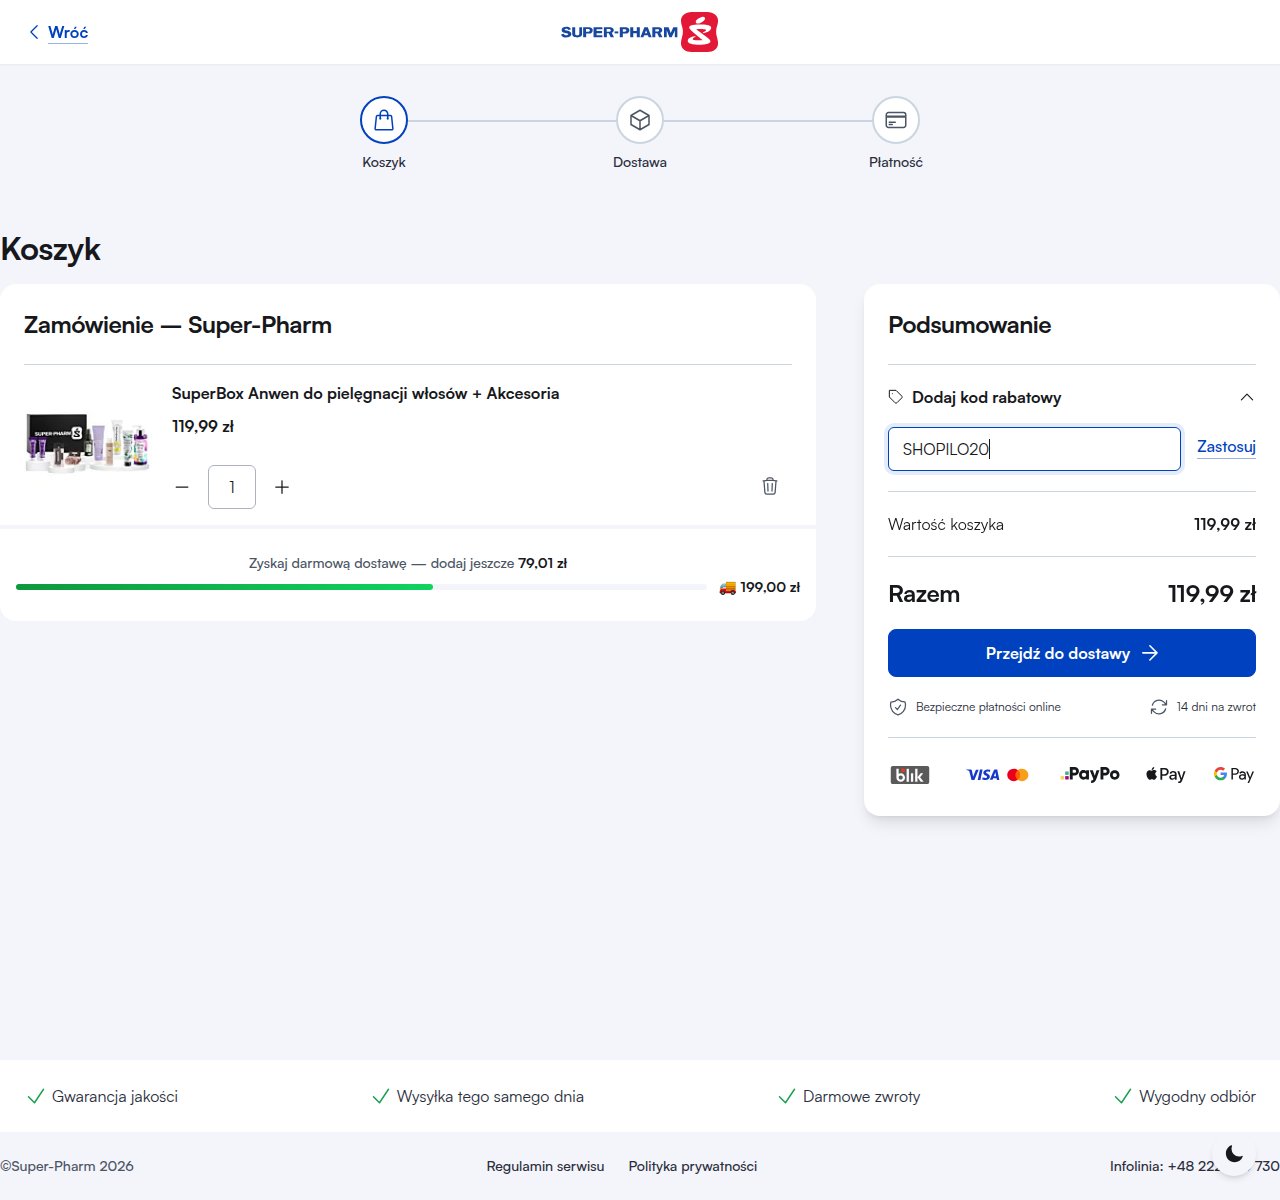Screen dimensions: 1280x1200
Task: Click the 14 dni na zwrot text
Action: 1216,707
